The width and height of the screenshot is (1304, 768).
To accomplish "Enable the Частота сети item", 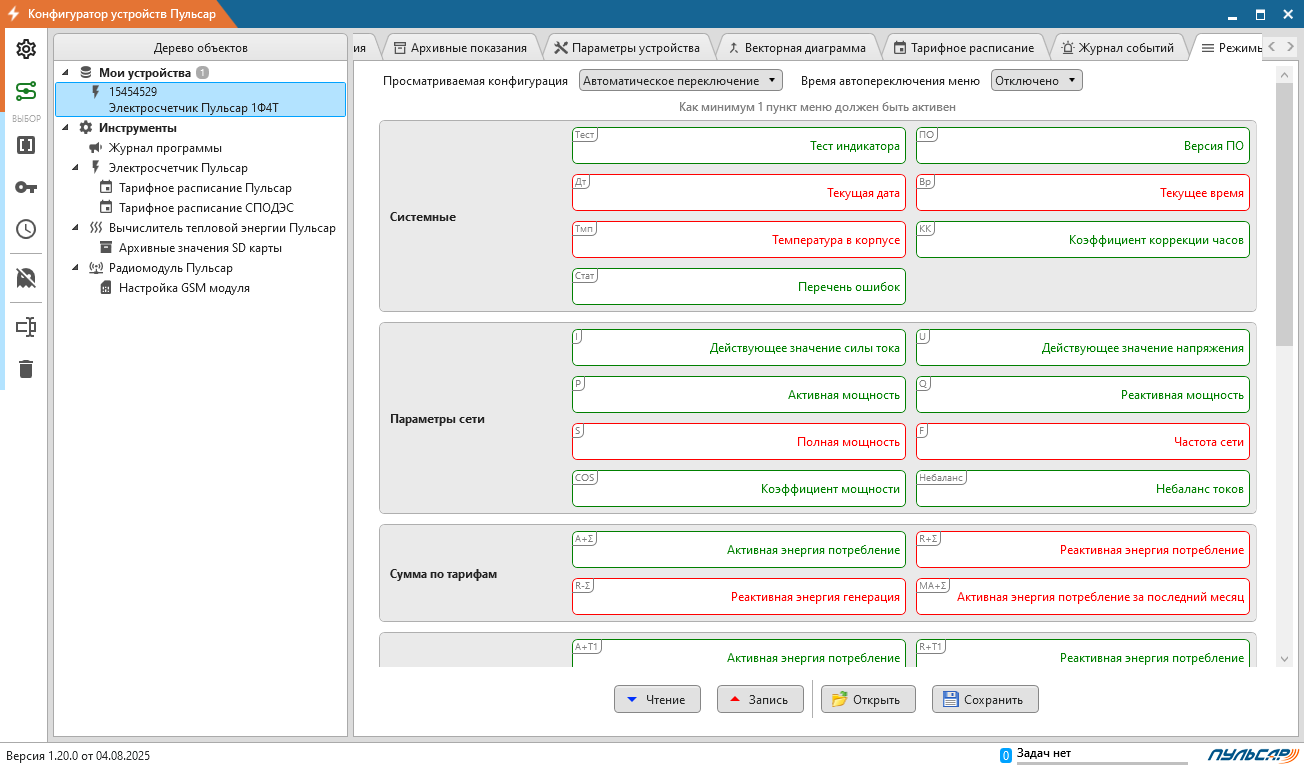I will coord(1083,441).
